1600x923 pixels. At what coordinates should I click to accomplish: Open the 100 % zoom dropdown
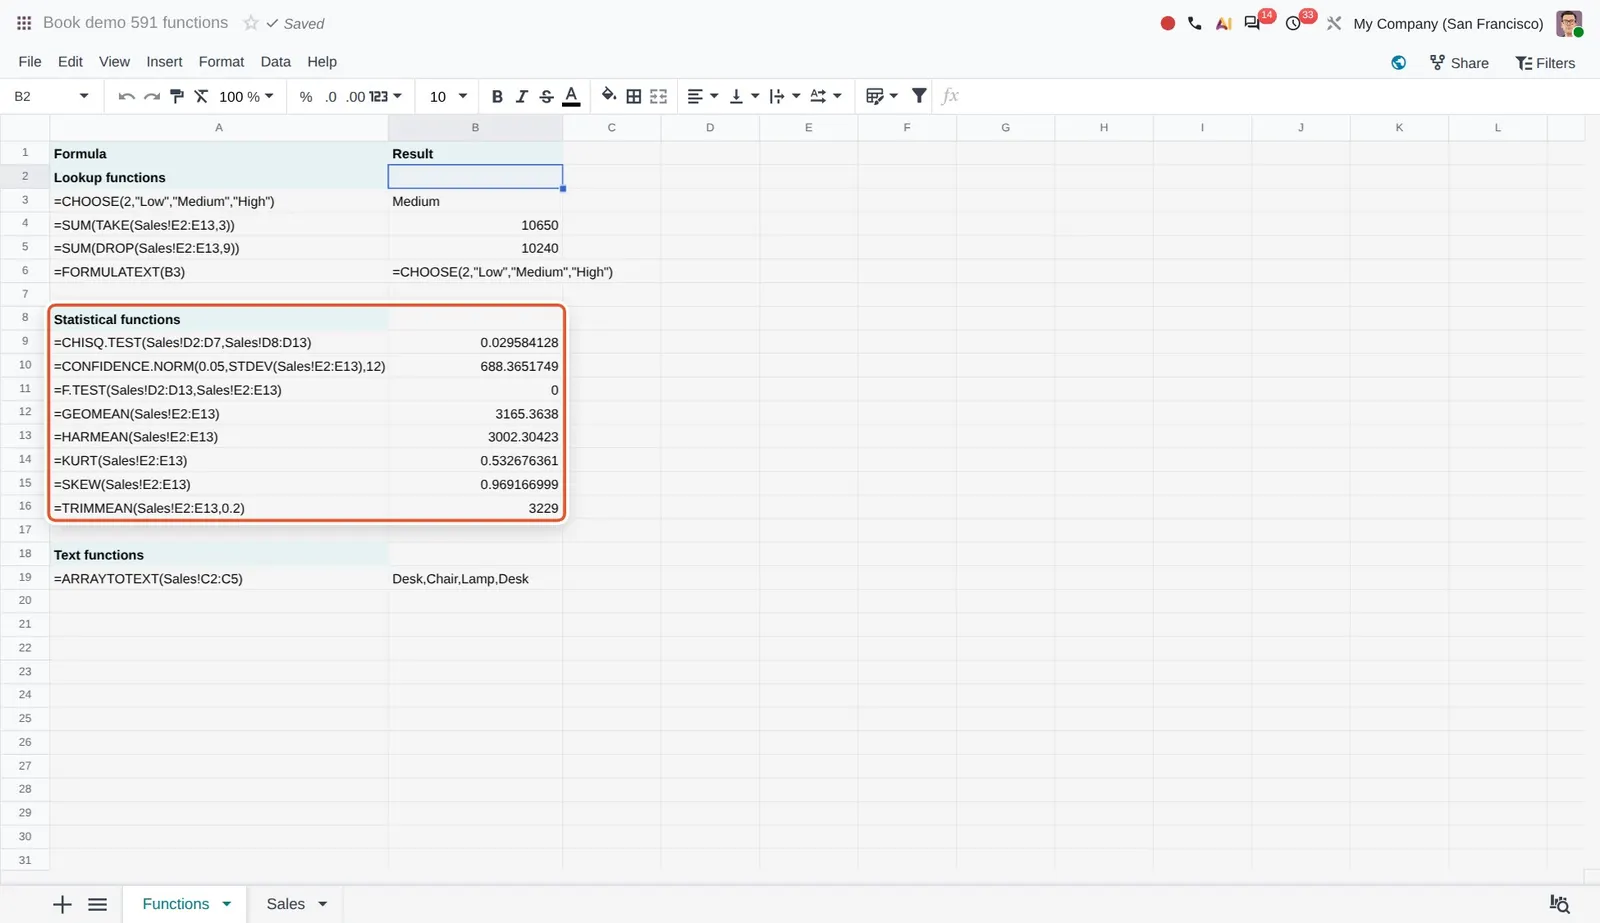[246, 97]
